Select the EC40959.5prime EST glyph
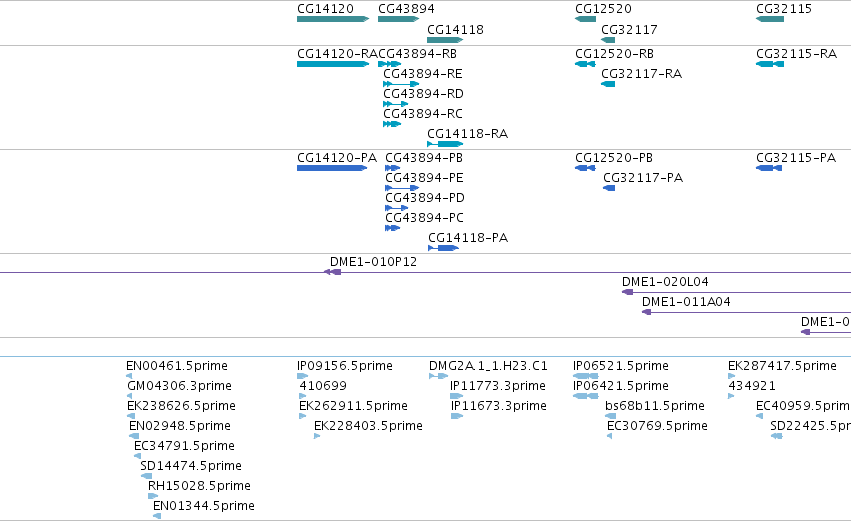 tap(759, 416)
